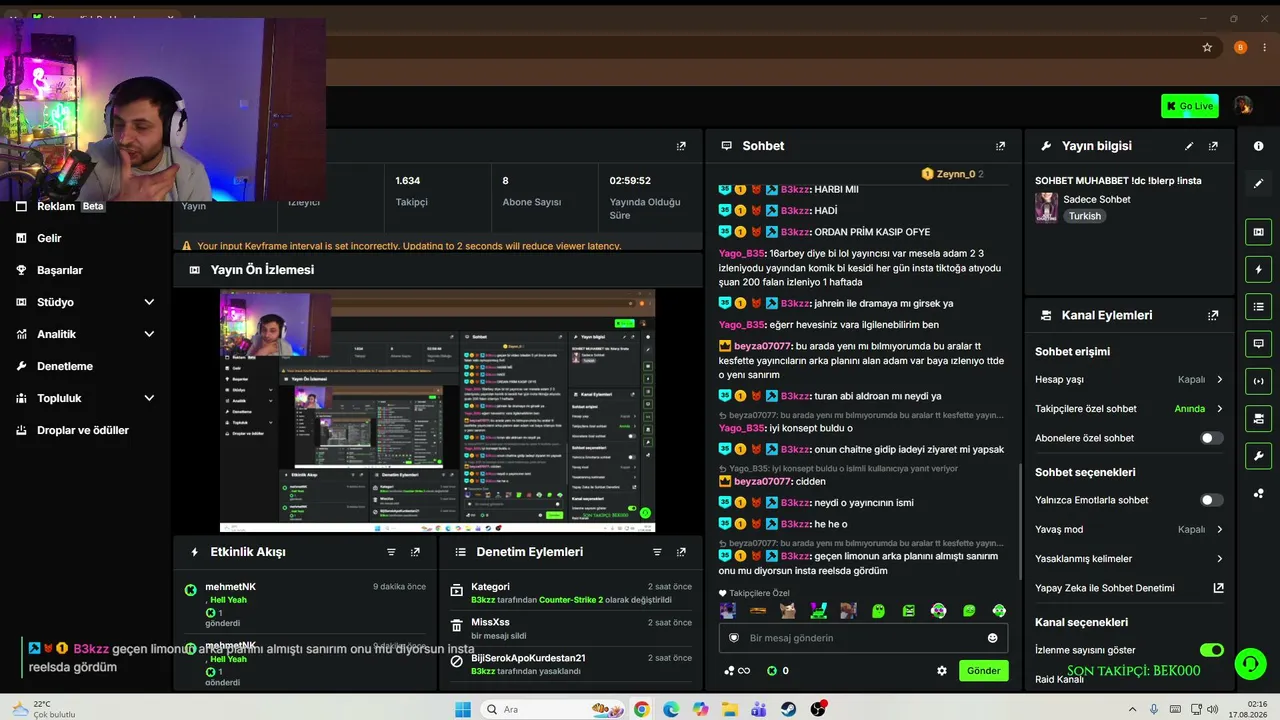
Task: Toggle channel actions icon in right rail
Action: point(1258,417)
